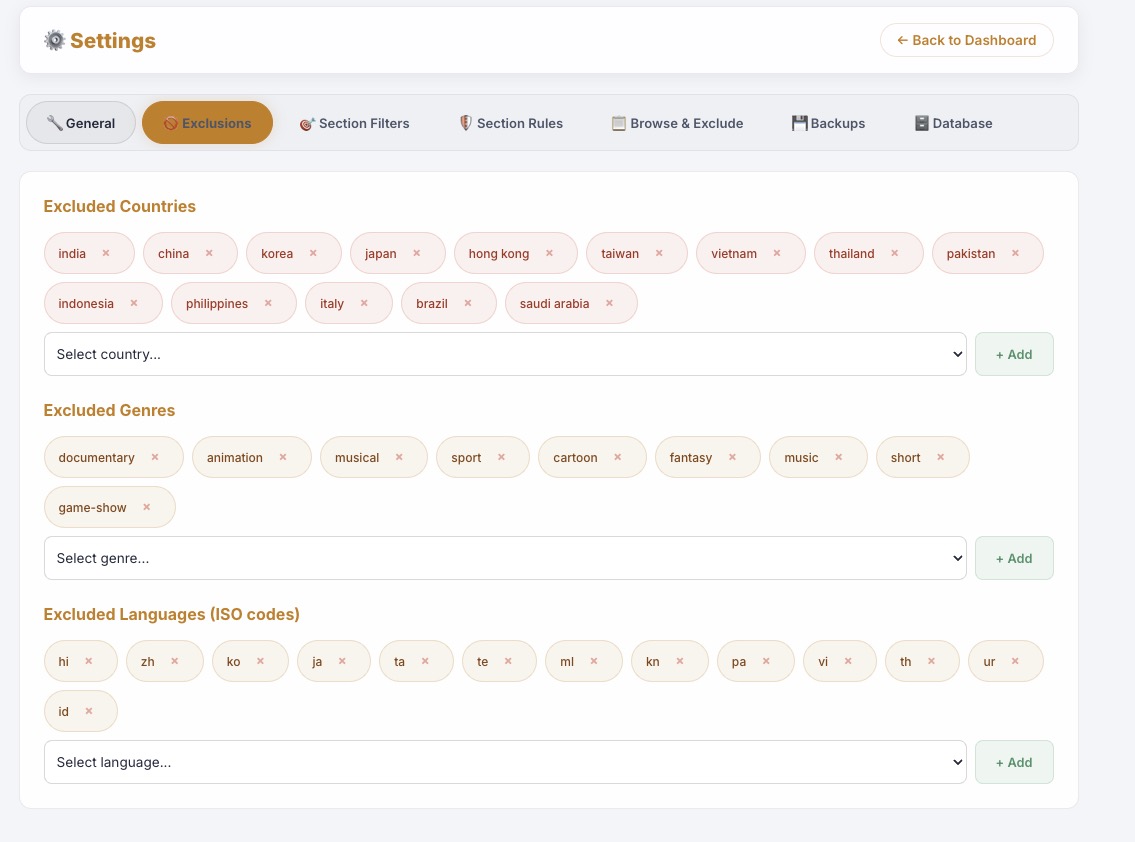1135x842 pixels.
Task: Click the Settings gear icon
Action: tap(54, 41)
